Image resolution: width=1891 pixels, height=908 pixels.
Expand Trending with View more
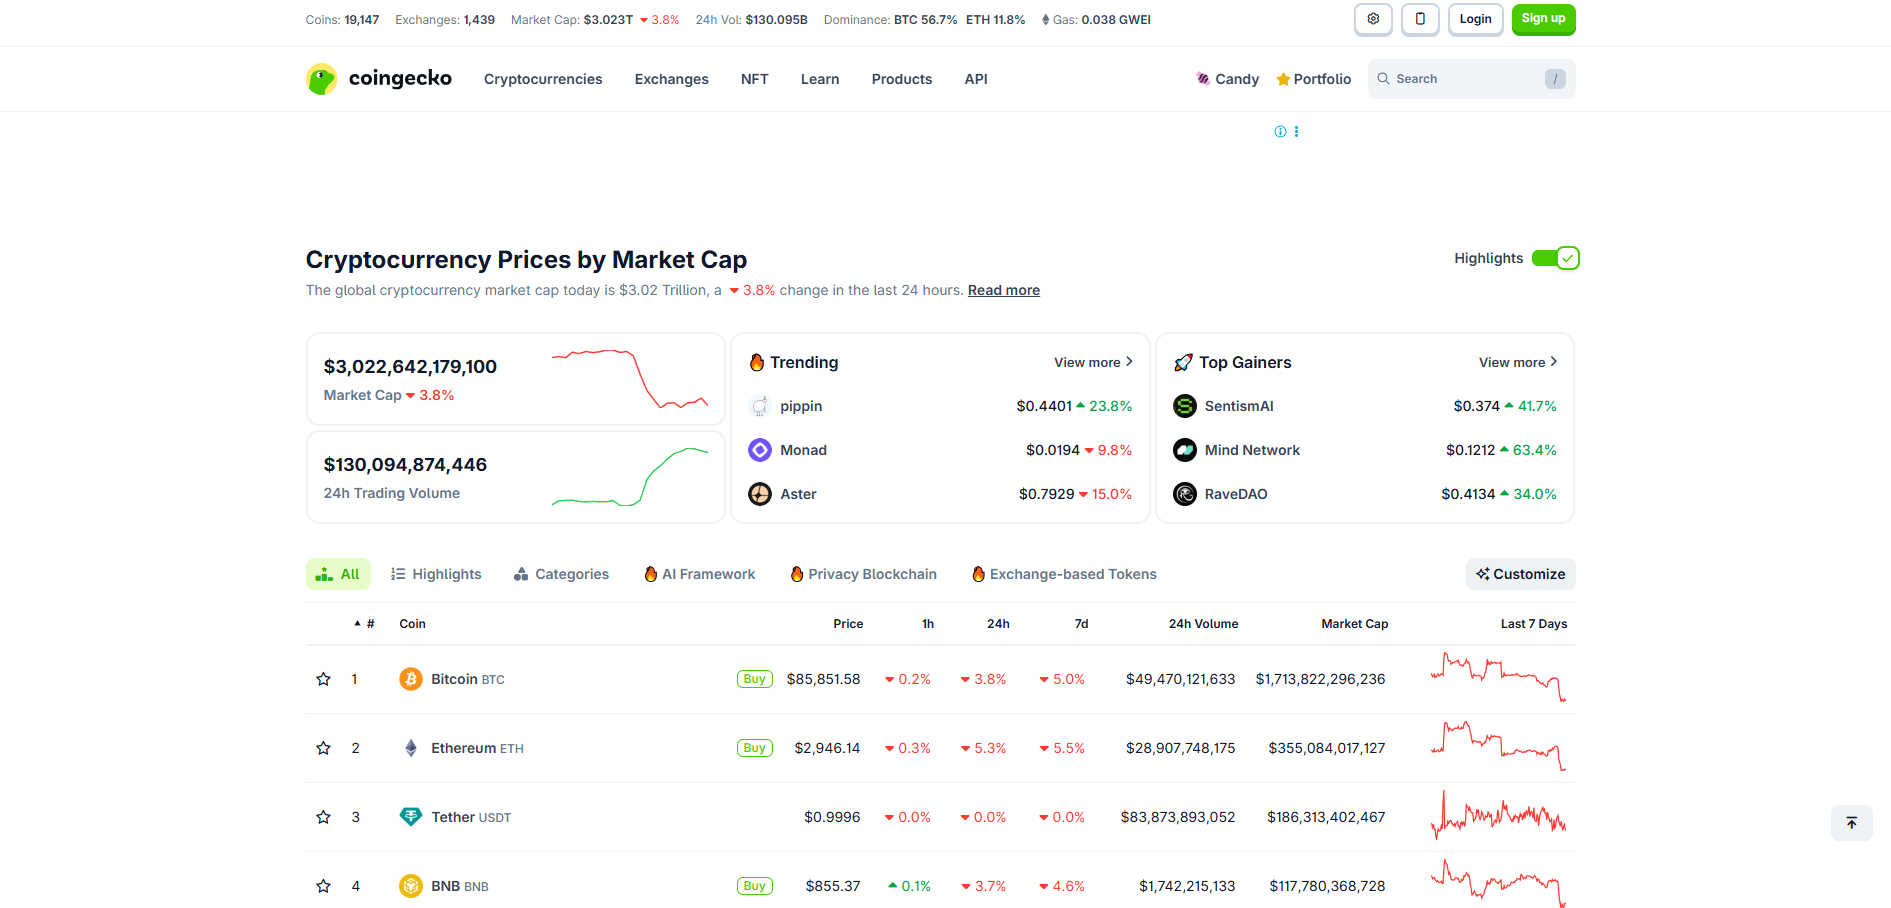point(1094,362)
